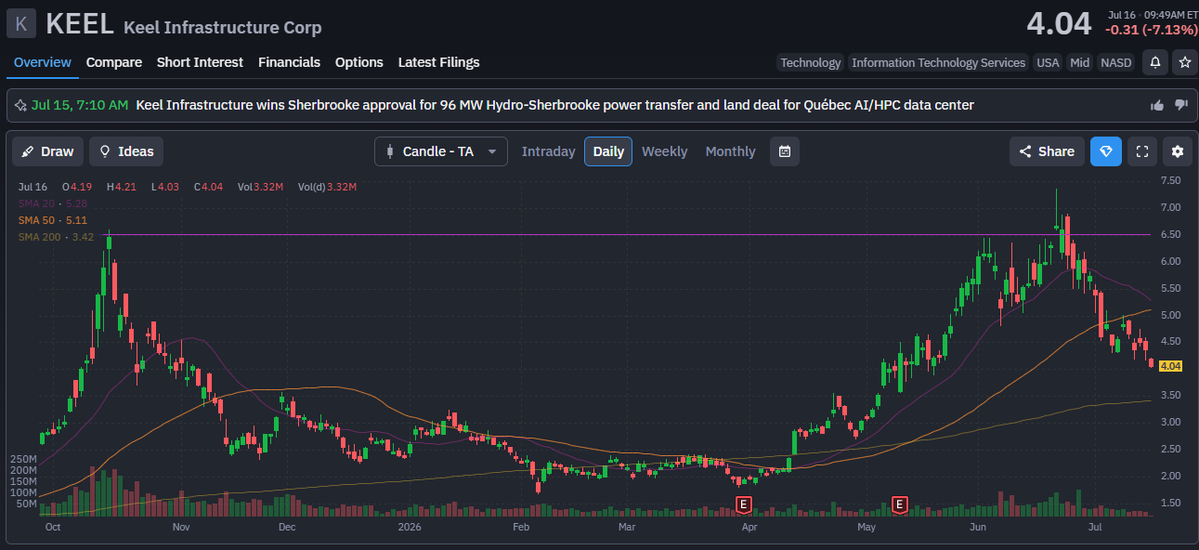Click the April earnings E marker
This screenshot has height=550, width=1199.
[742, 504]
